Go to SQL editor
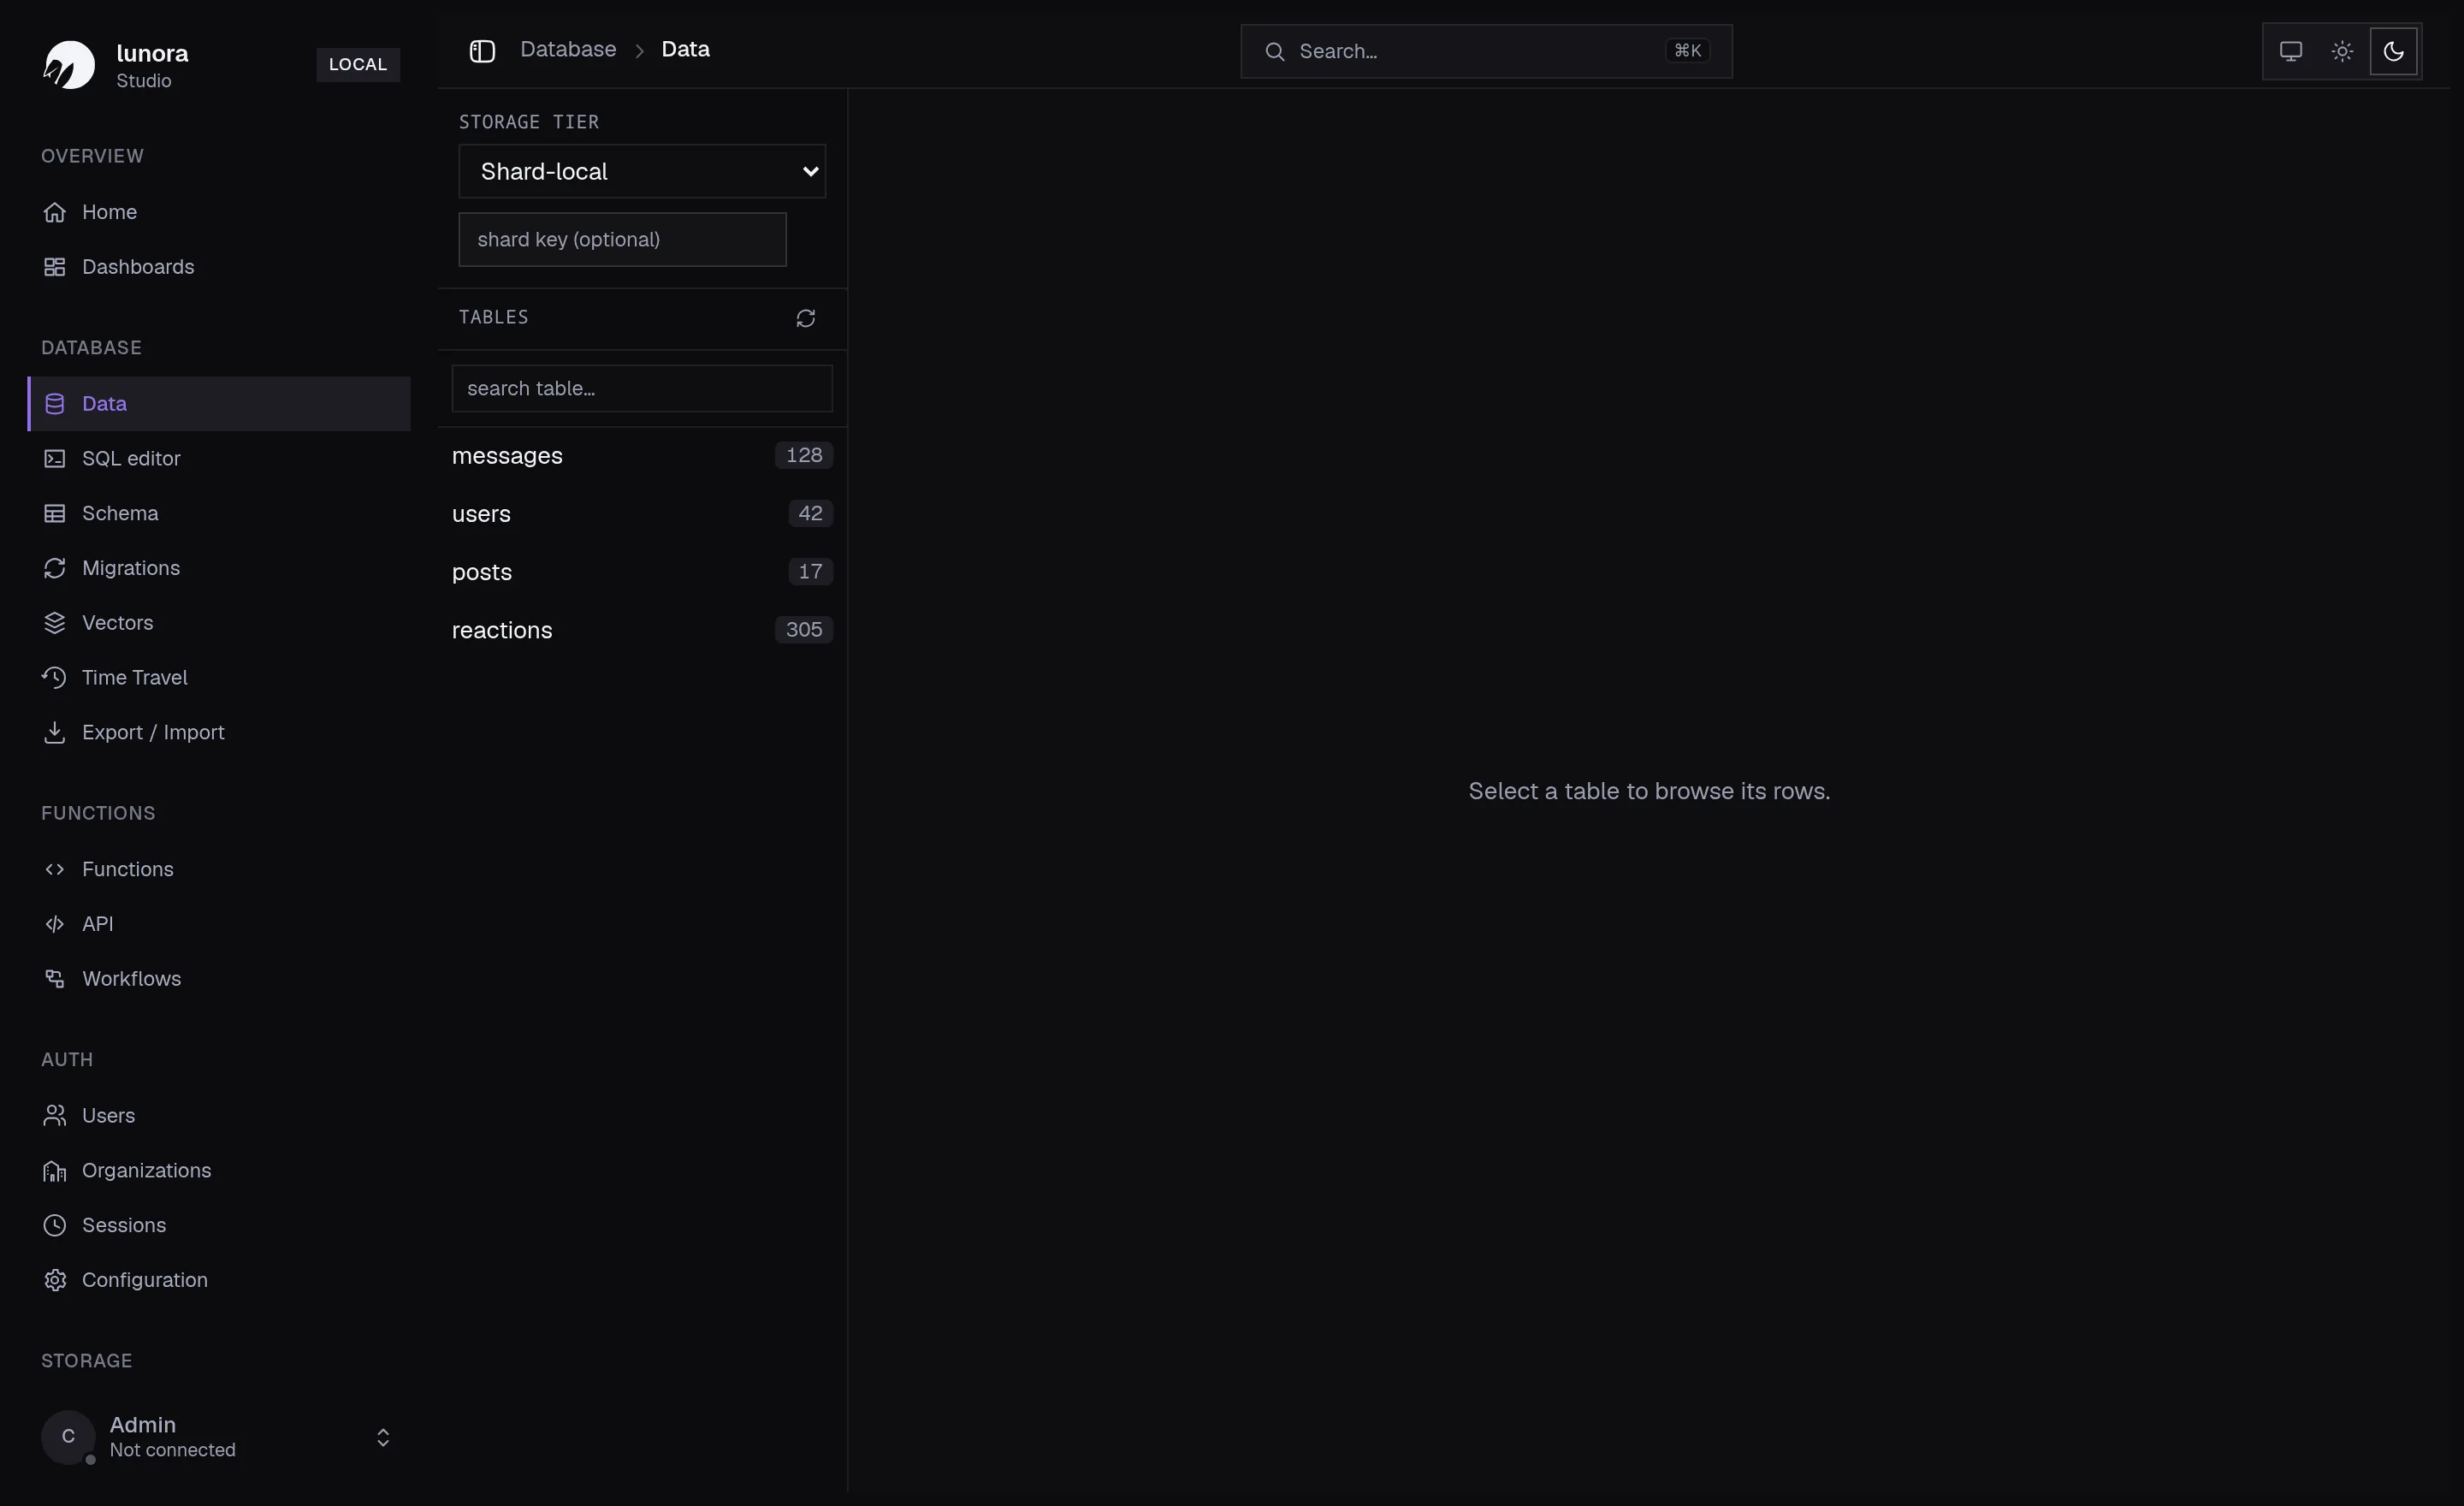 pyautogui.click(x=219, y=459)
